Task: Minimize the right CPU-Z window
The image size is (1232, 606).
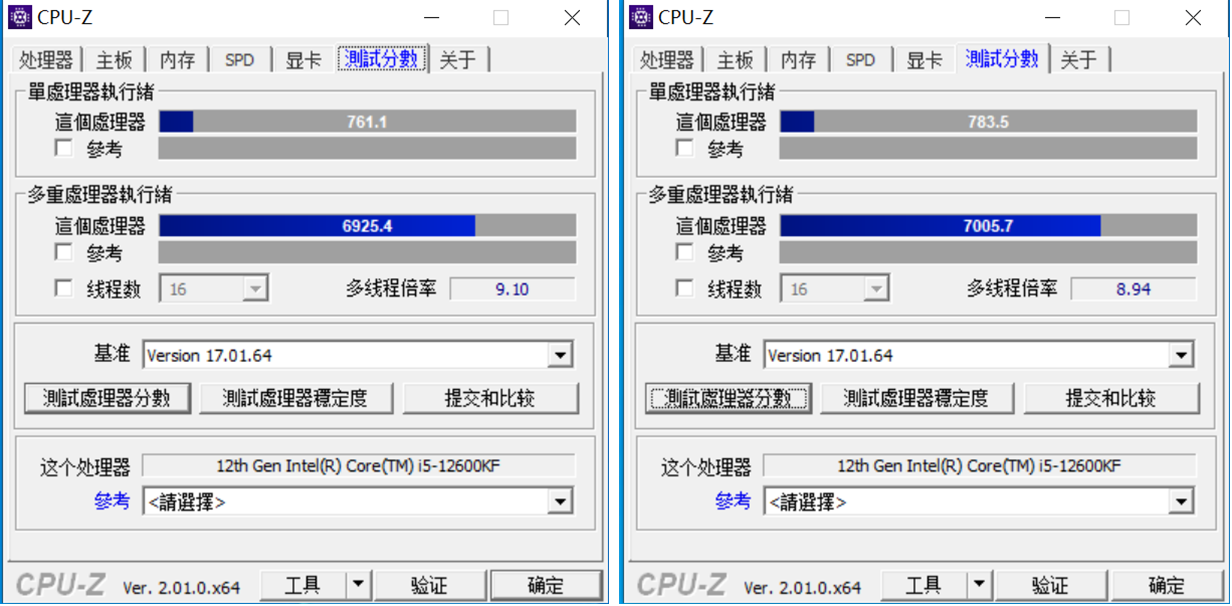Action: 1052,18
